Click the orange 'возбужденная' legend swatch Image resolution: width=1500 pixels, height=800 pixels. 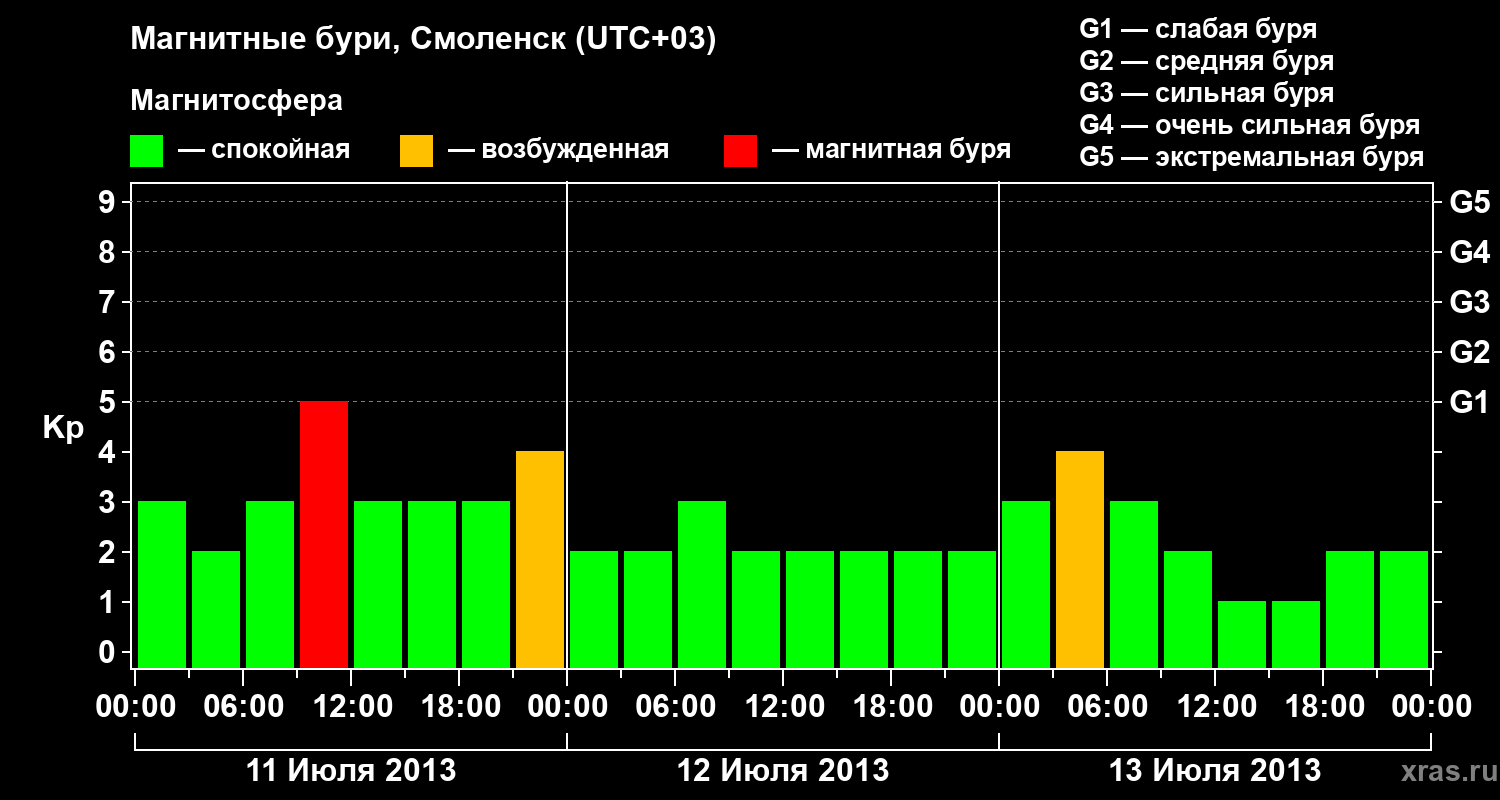pos(417,151)
